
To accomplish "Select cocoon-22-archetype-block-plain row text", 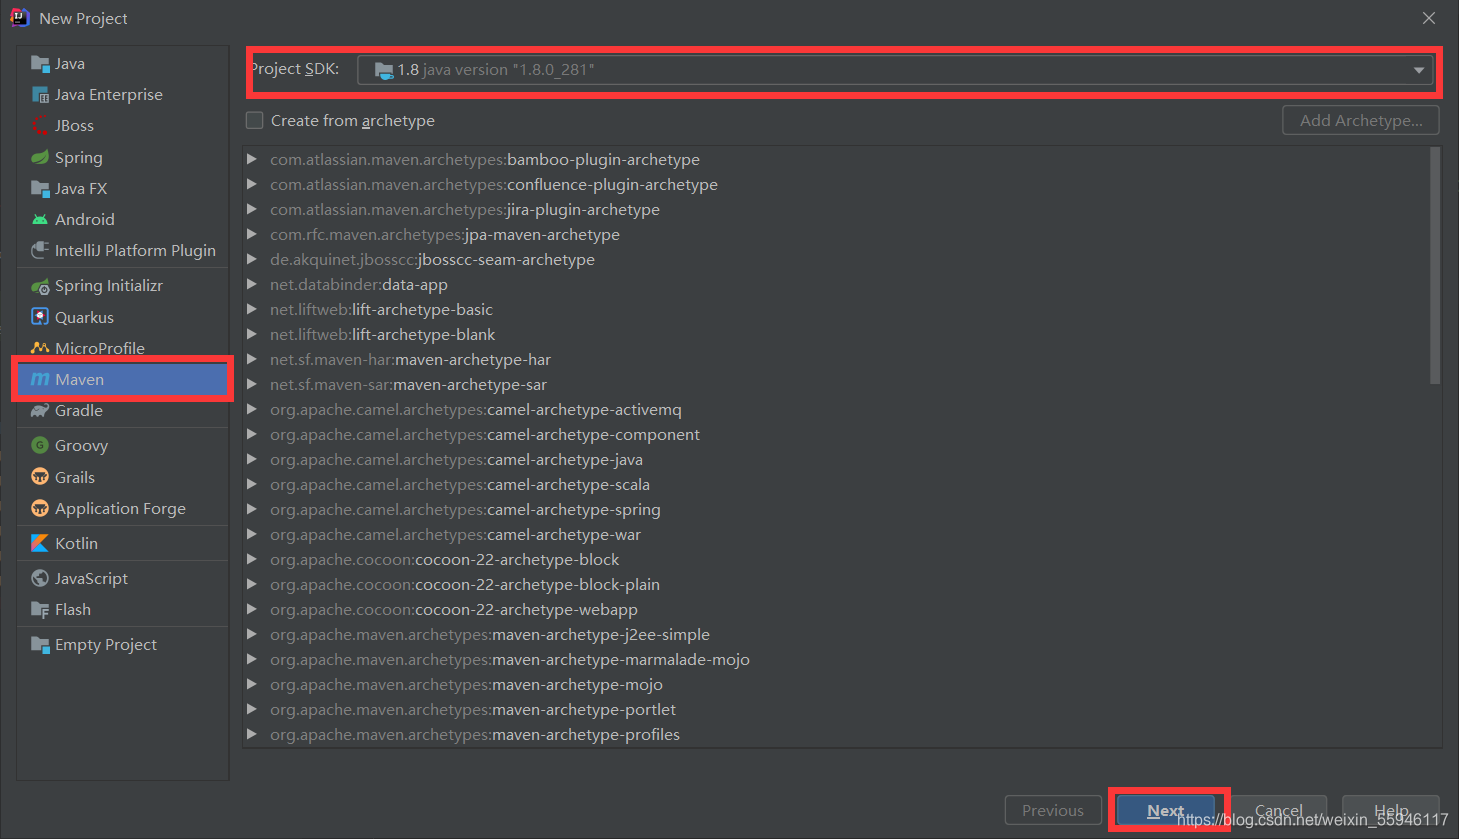I will (465, 584).
